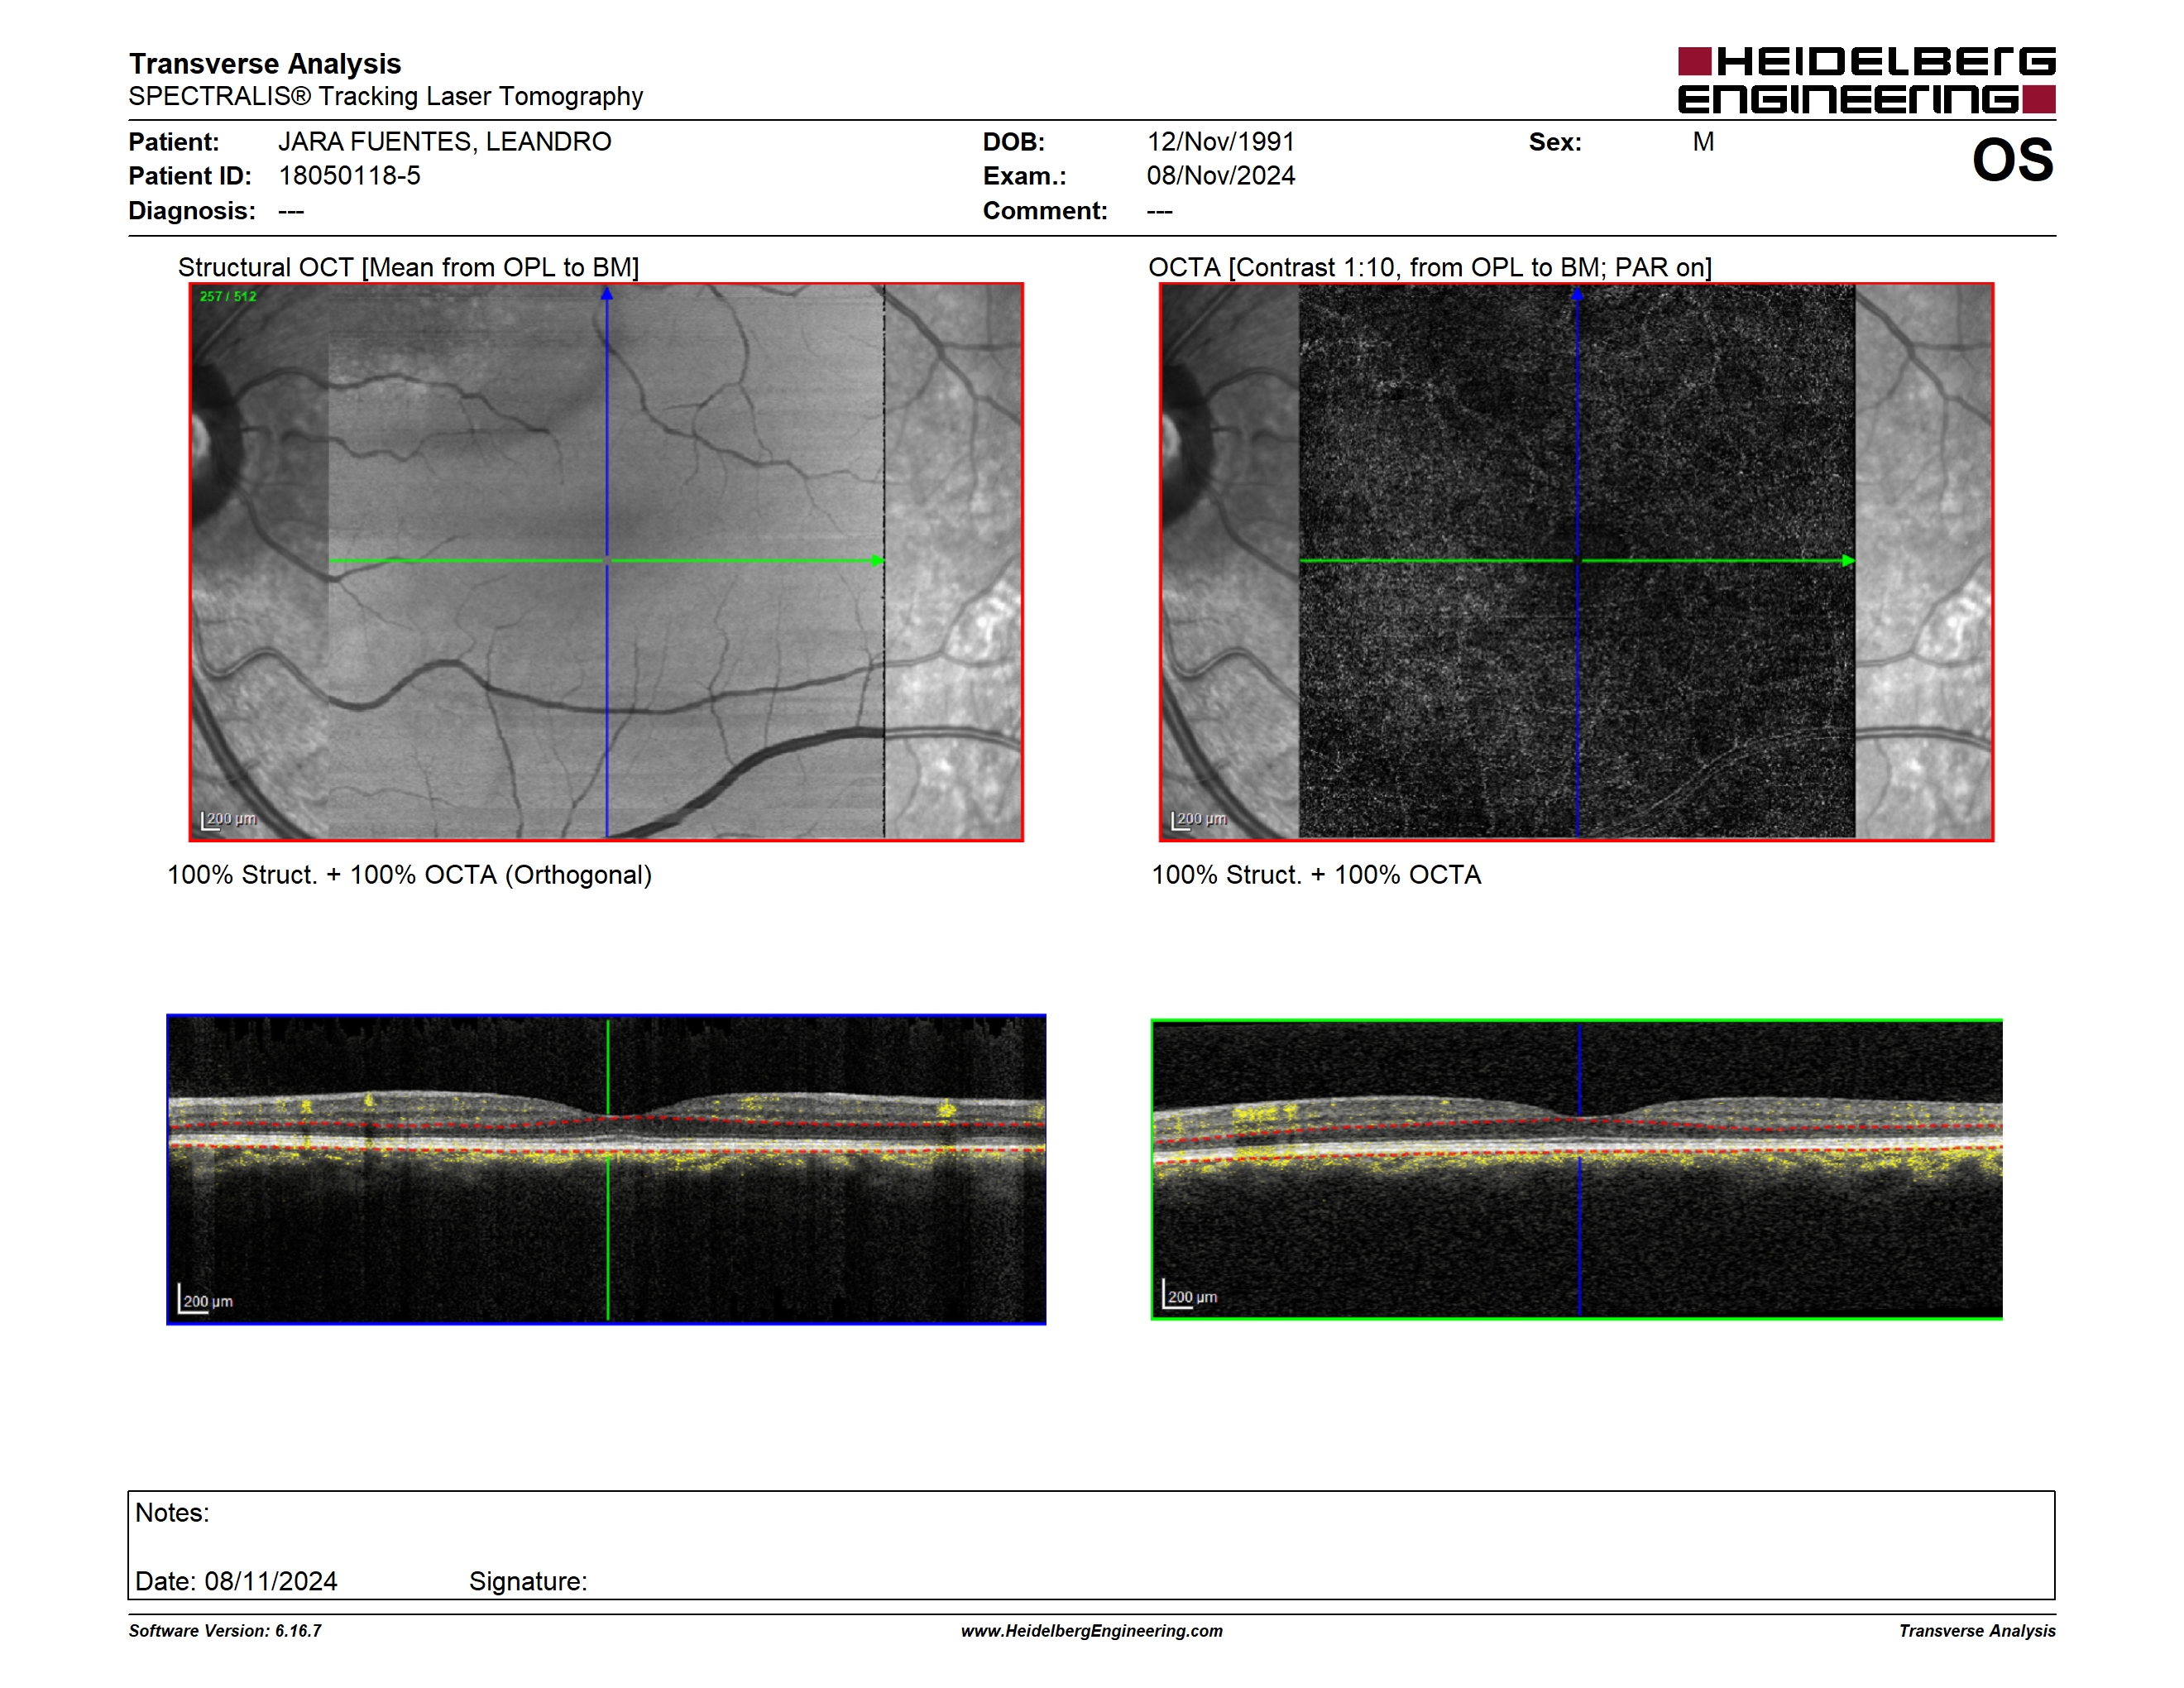Click the Transverse Analysis report title

click(265, 64)
